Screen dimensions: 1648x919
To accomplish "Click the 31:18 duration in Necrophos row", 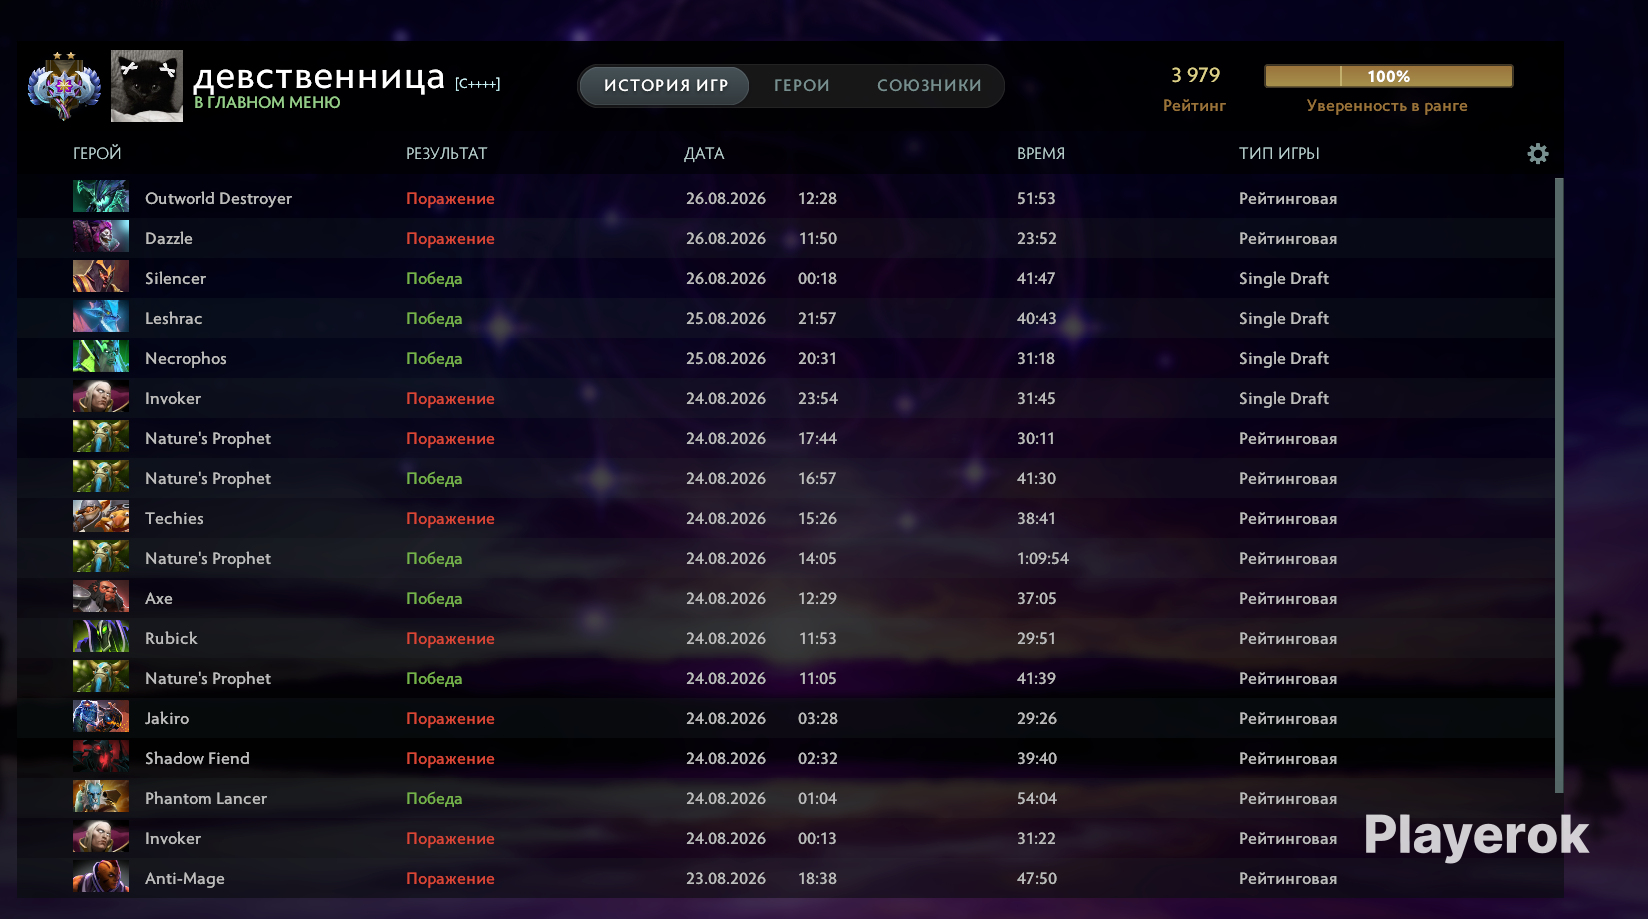I will 1036,358.
